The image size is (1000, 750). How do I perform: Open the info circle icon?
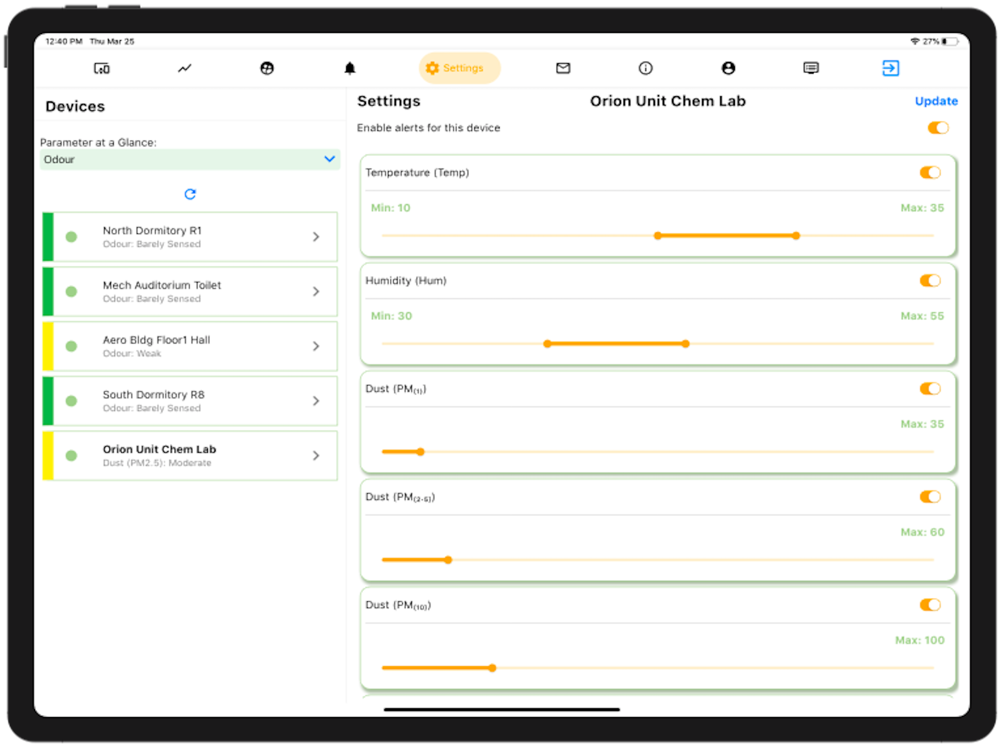coord(645,68)
